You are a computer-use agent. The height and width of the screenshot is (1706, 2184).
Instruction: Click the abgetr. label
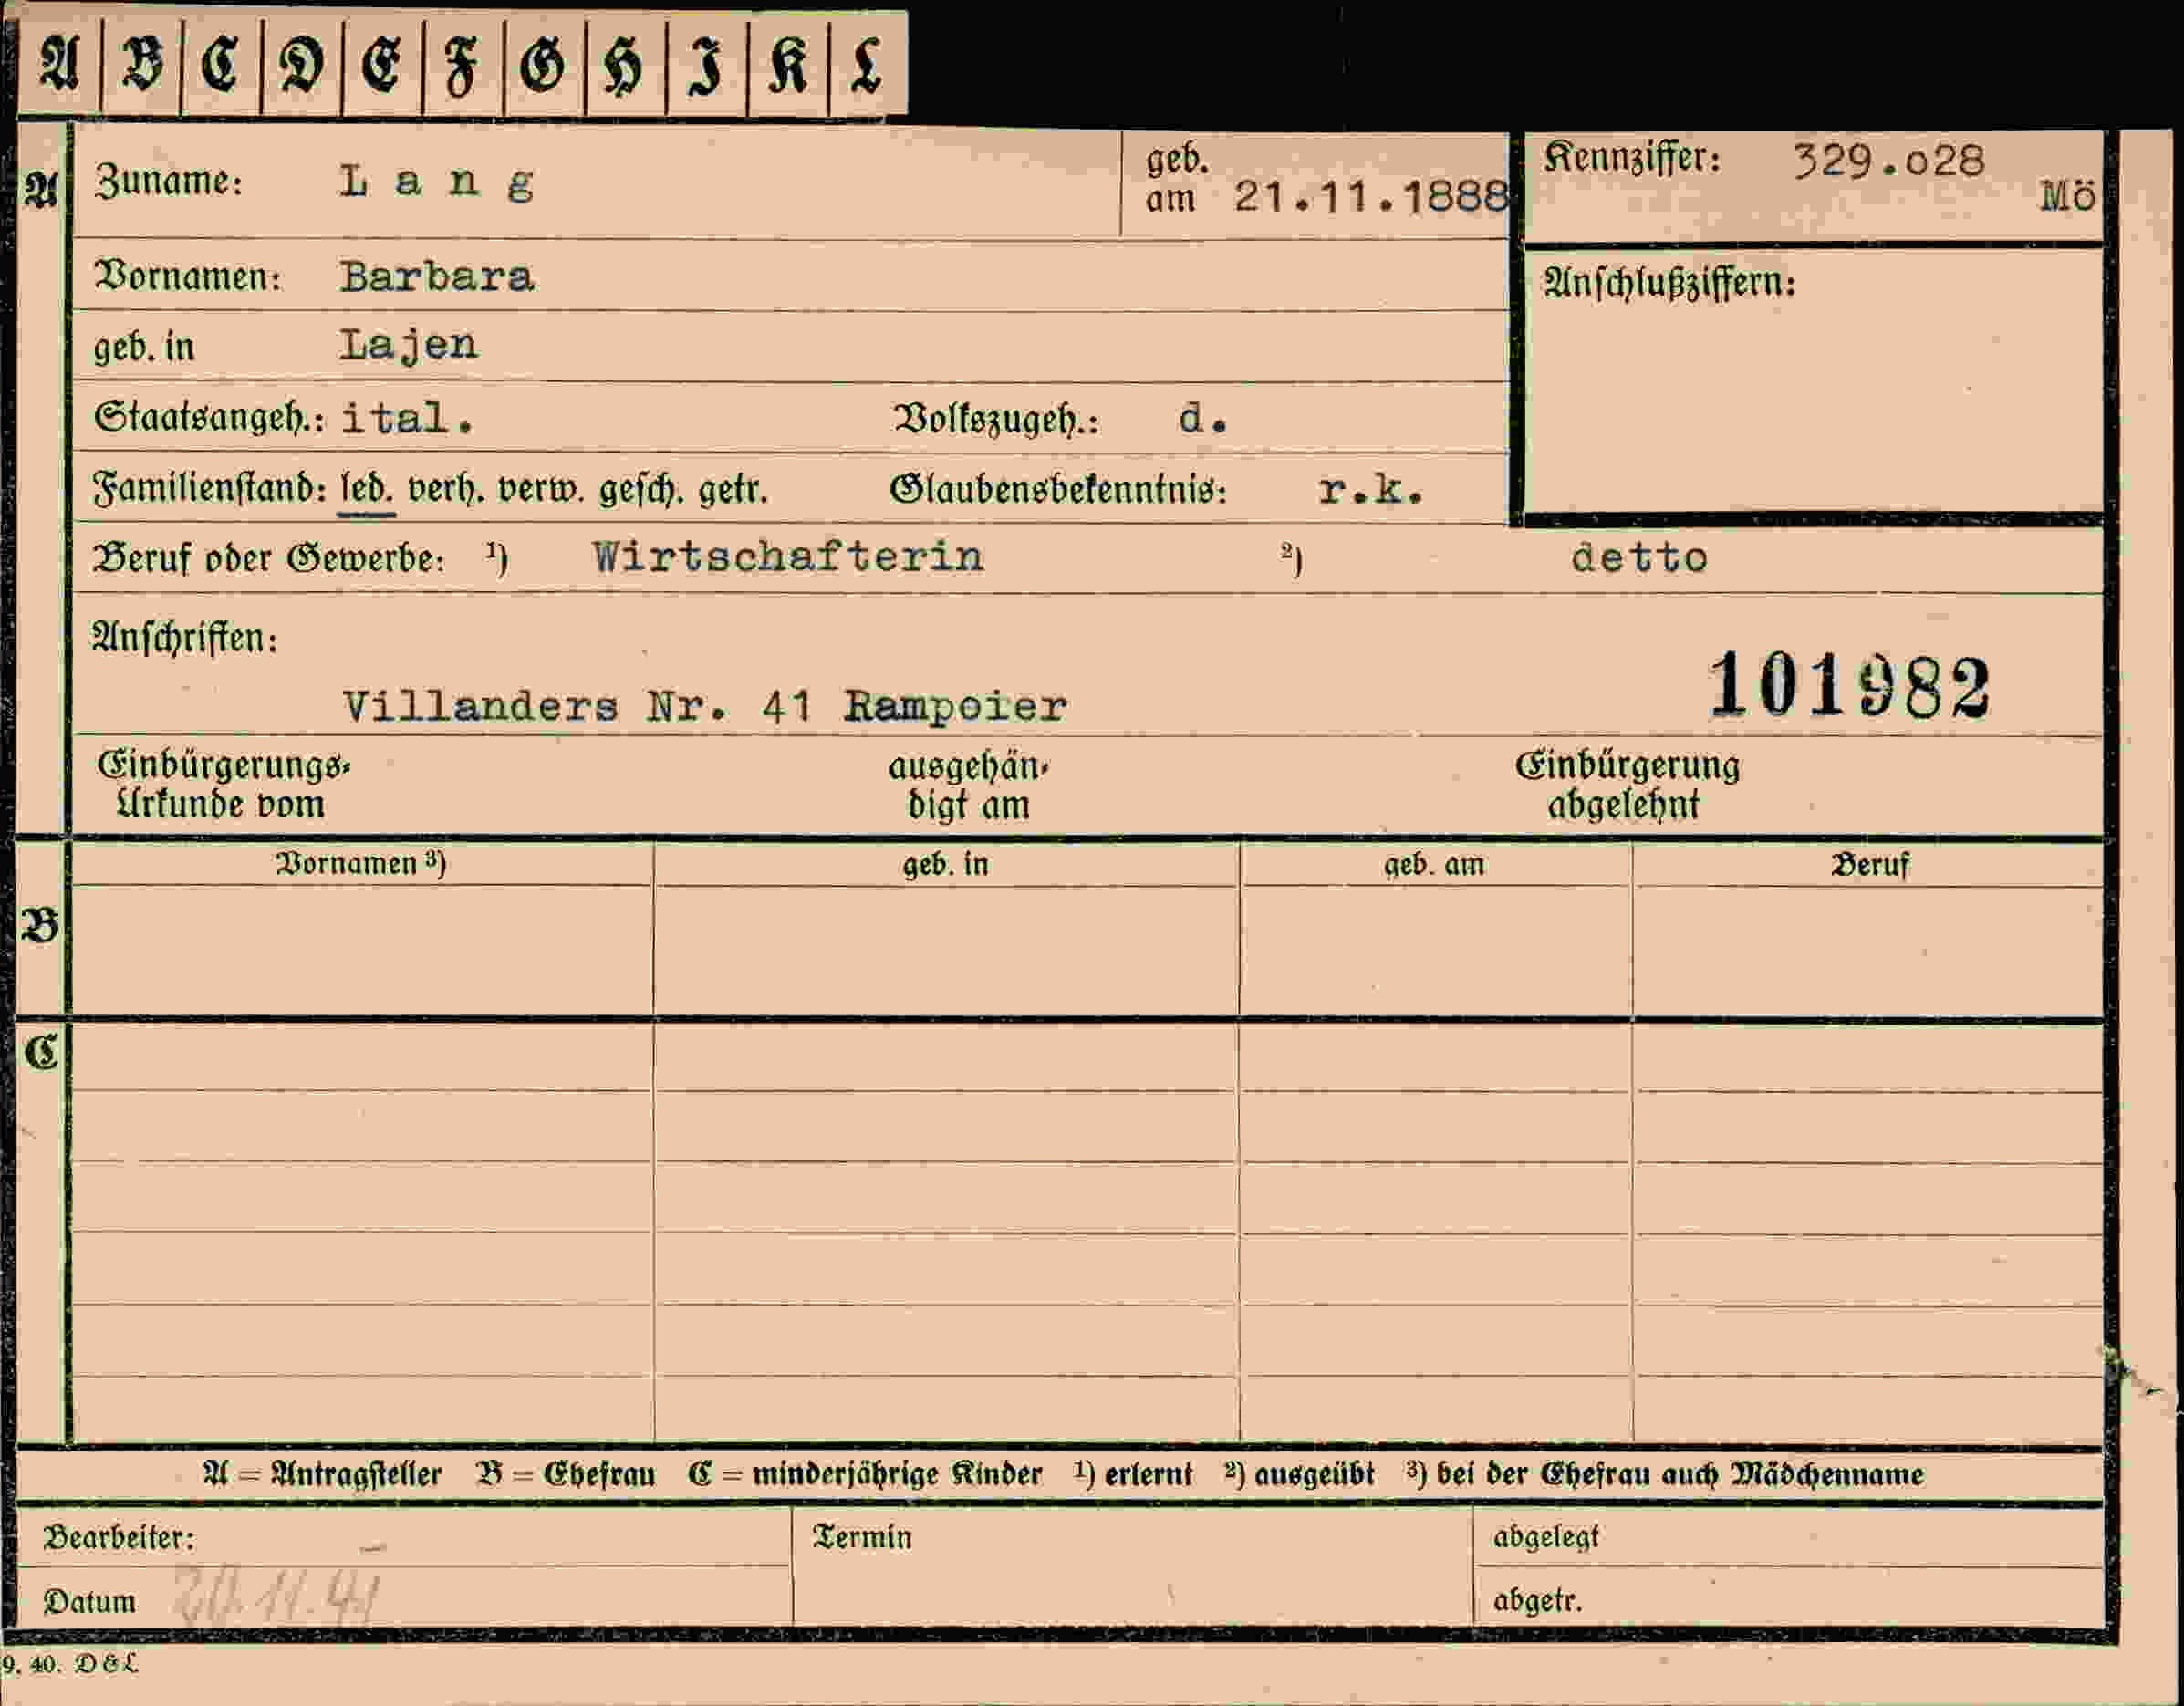coord(1537,1601)
